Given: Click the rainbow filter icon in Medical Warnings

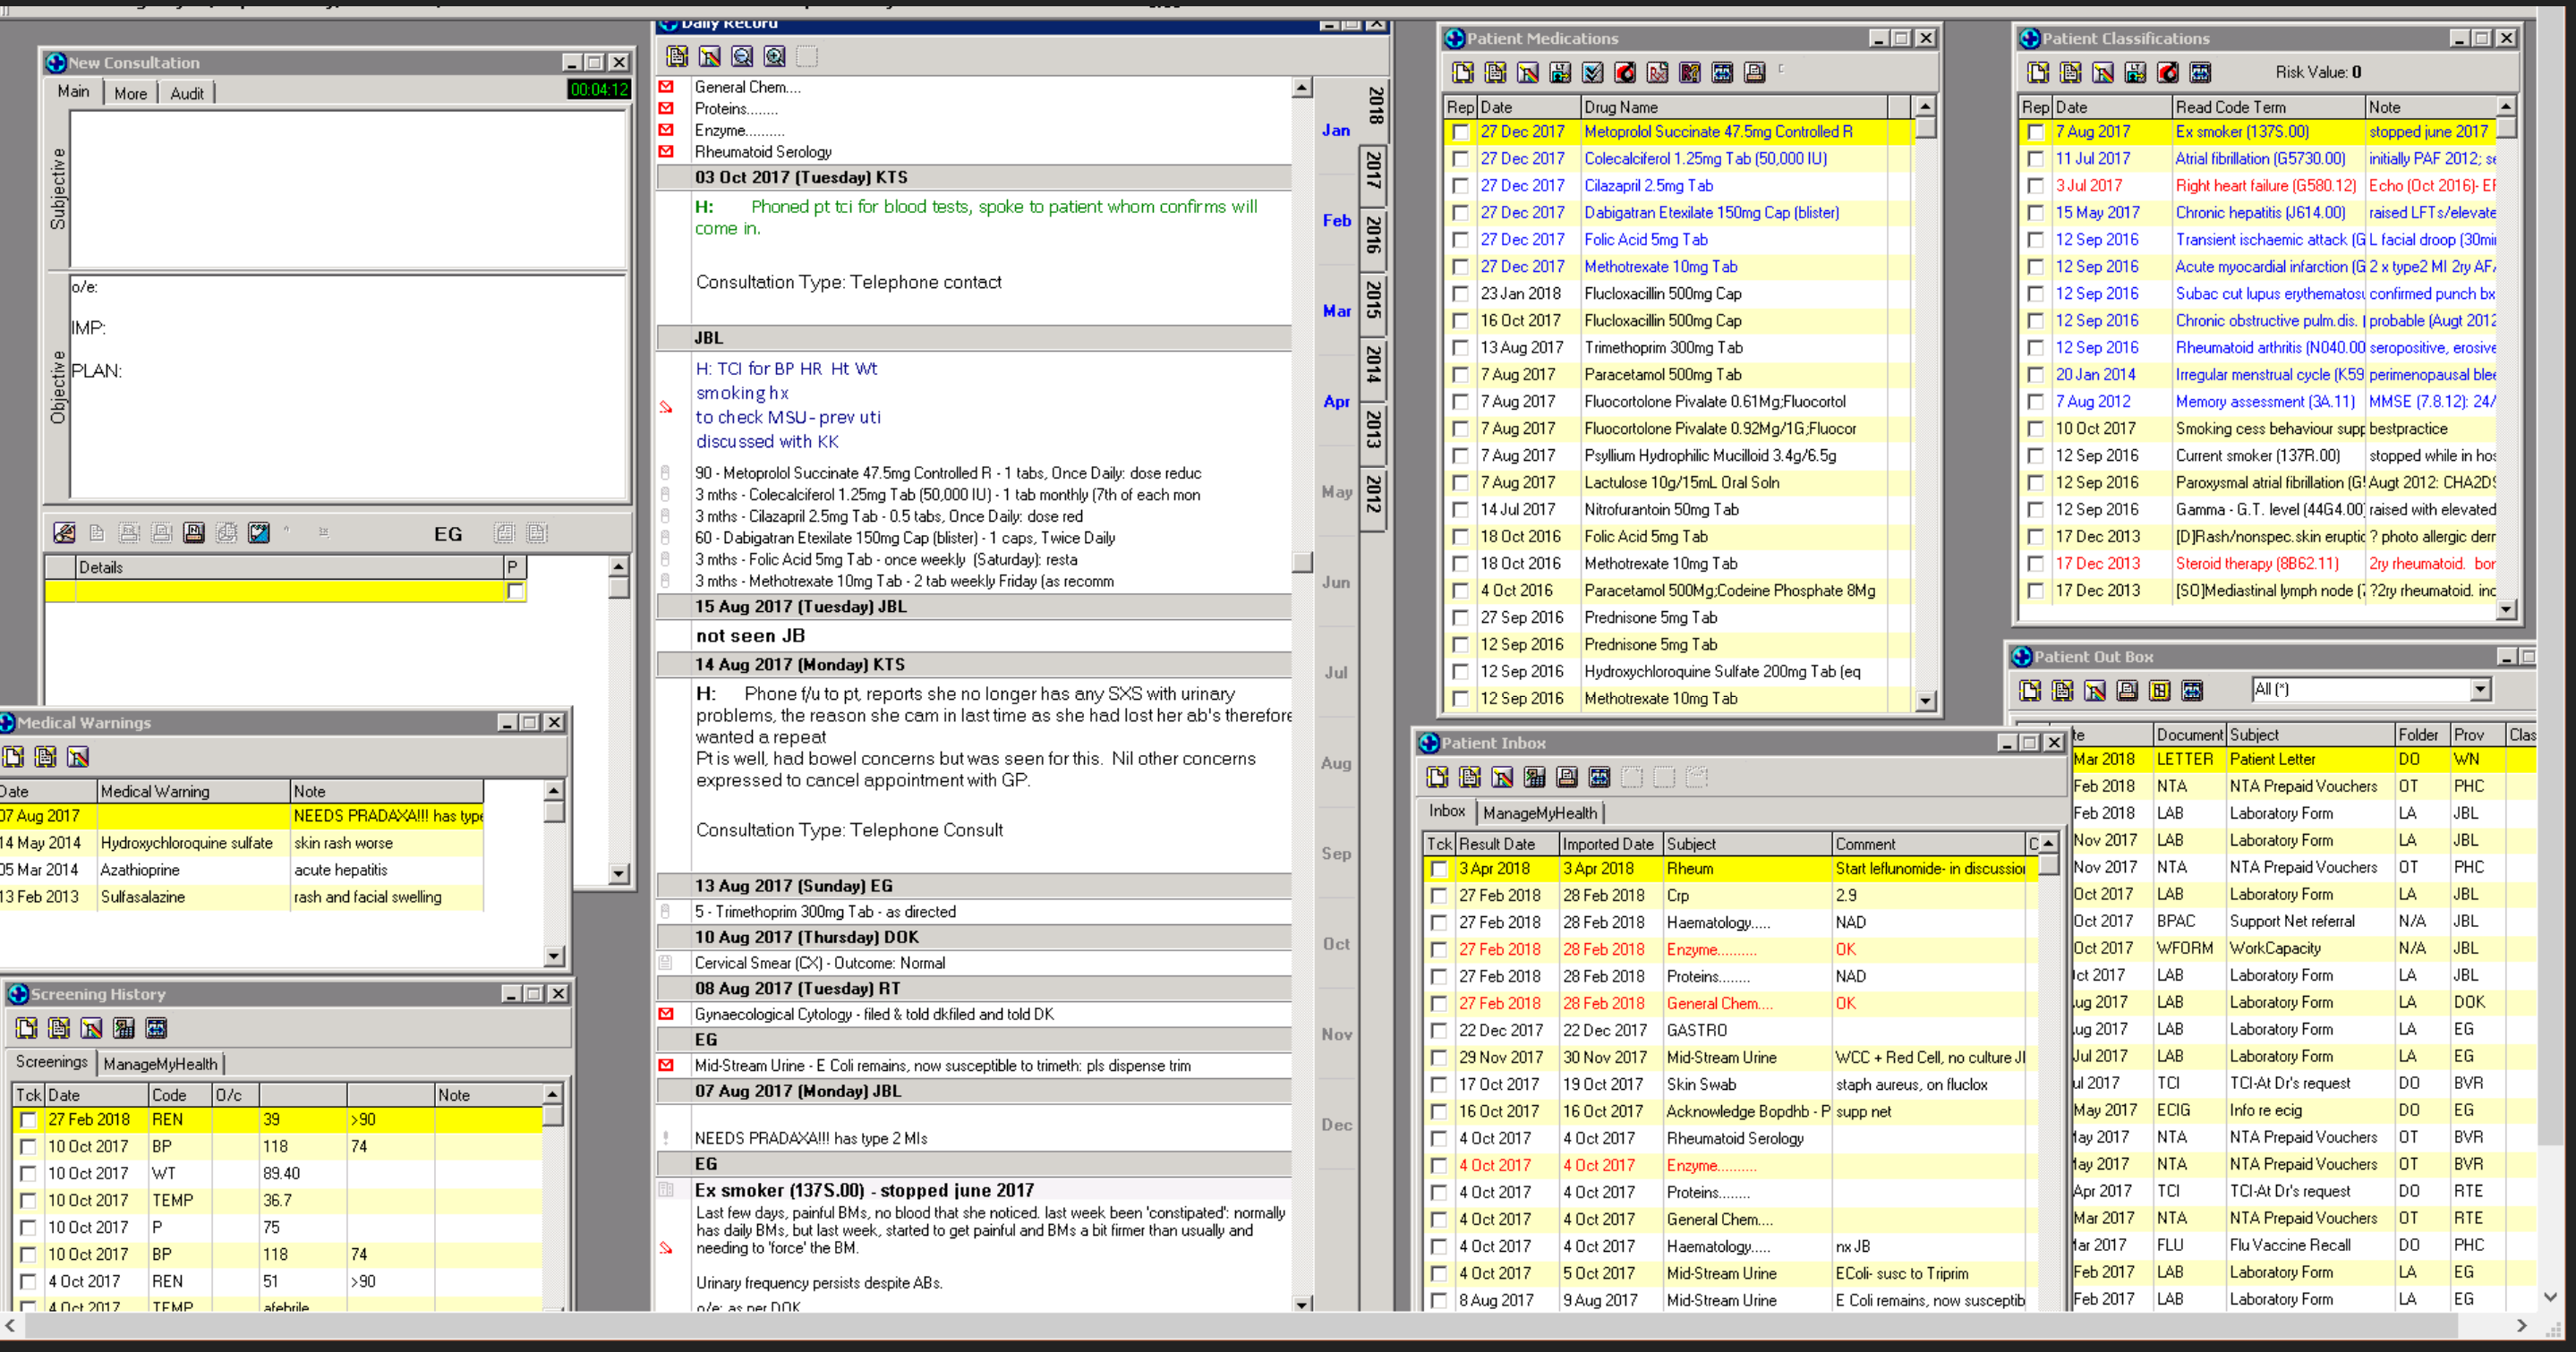Looking at the screenshot, I should point(78,757).
